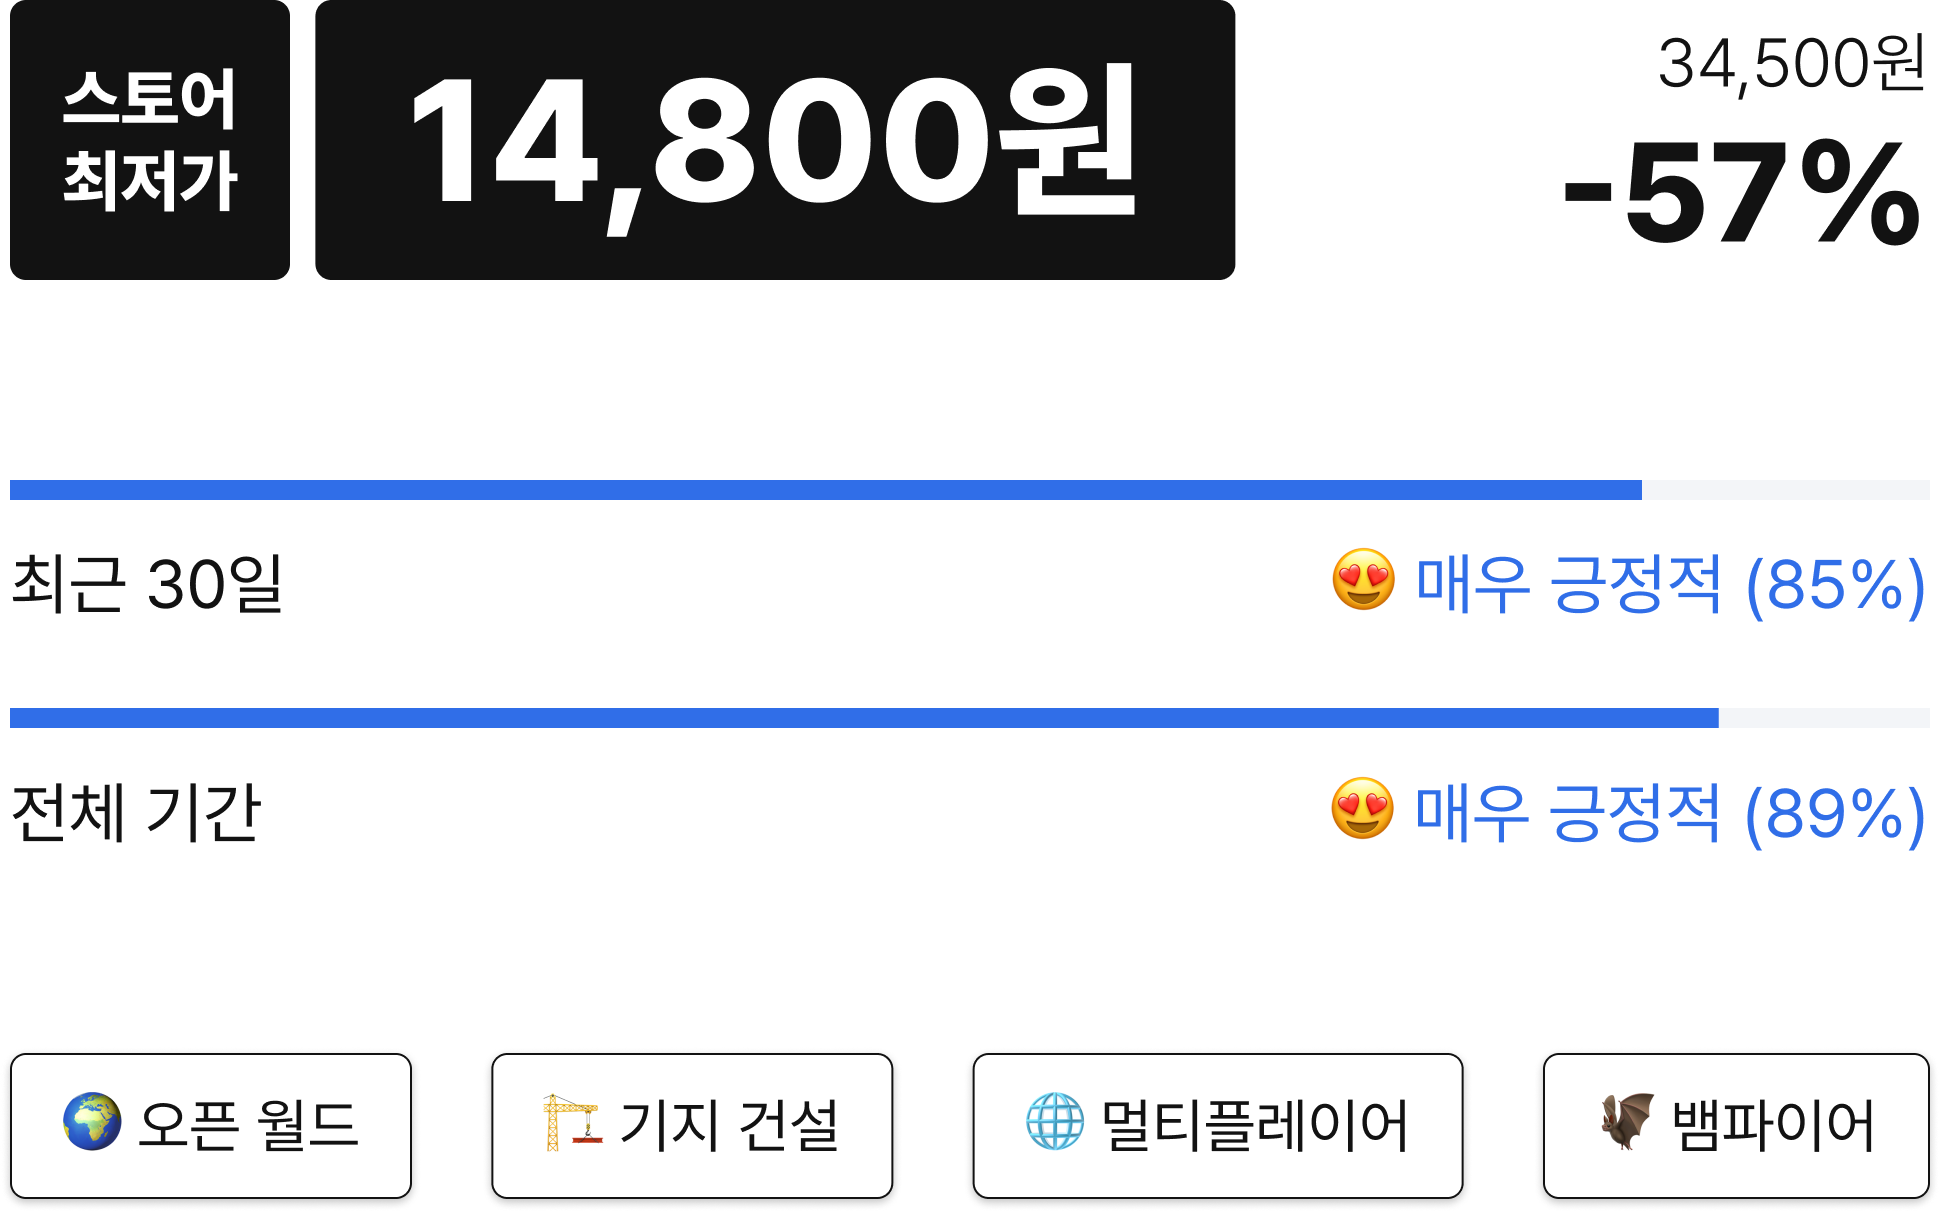Click the recent 30-day rating bar
The image size is (1940, 1212).
(970, 490)
